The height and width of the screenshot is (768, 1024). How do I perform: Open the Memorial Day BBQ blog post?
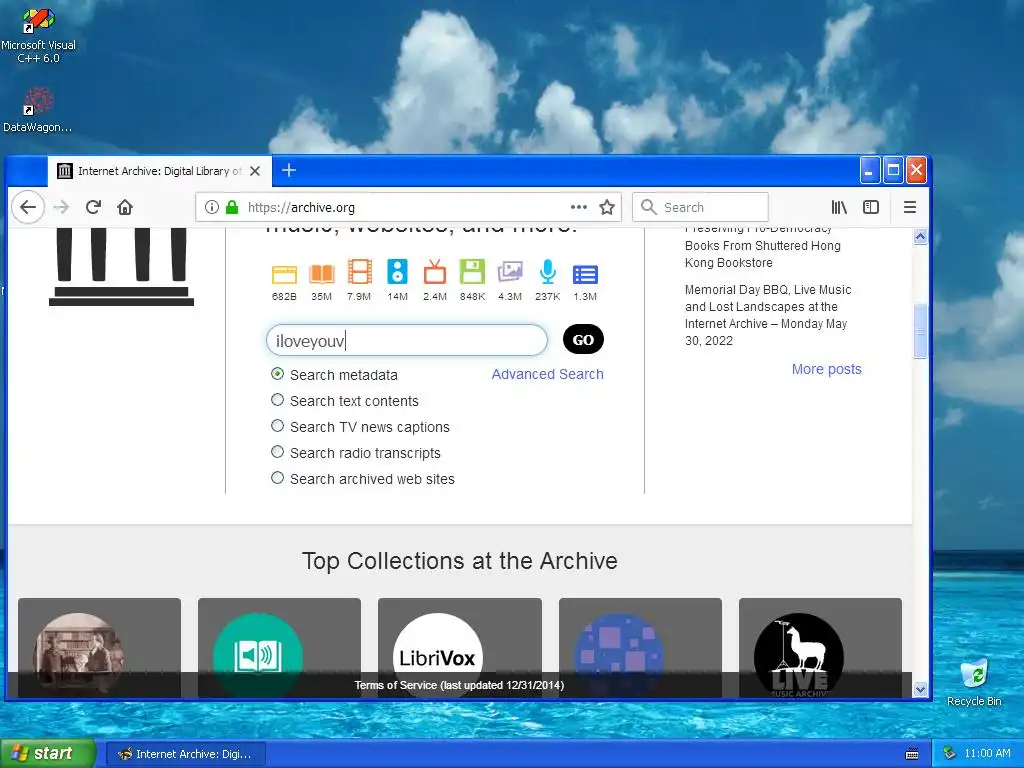coord(768,315)
